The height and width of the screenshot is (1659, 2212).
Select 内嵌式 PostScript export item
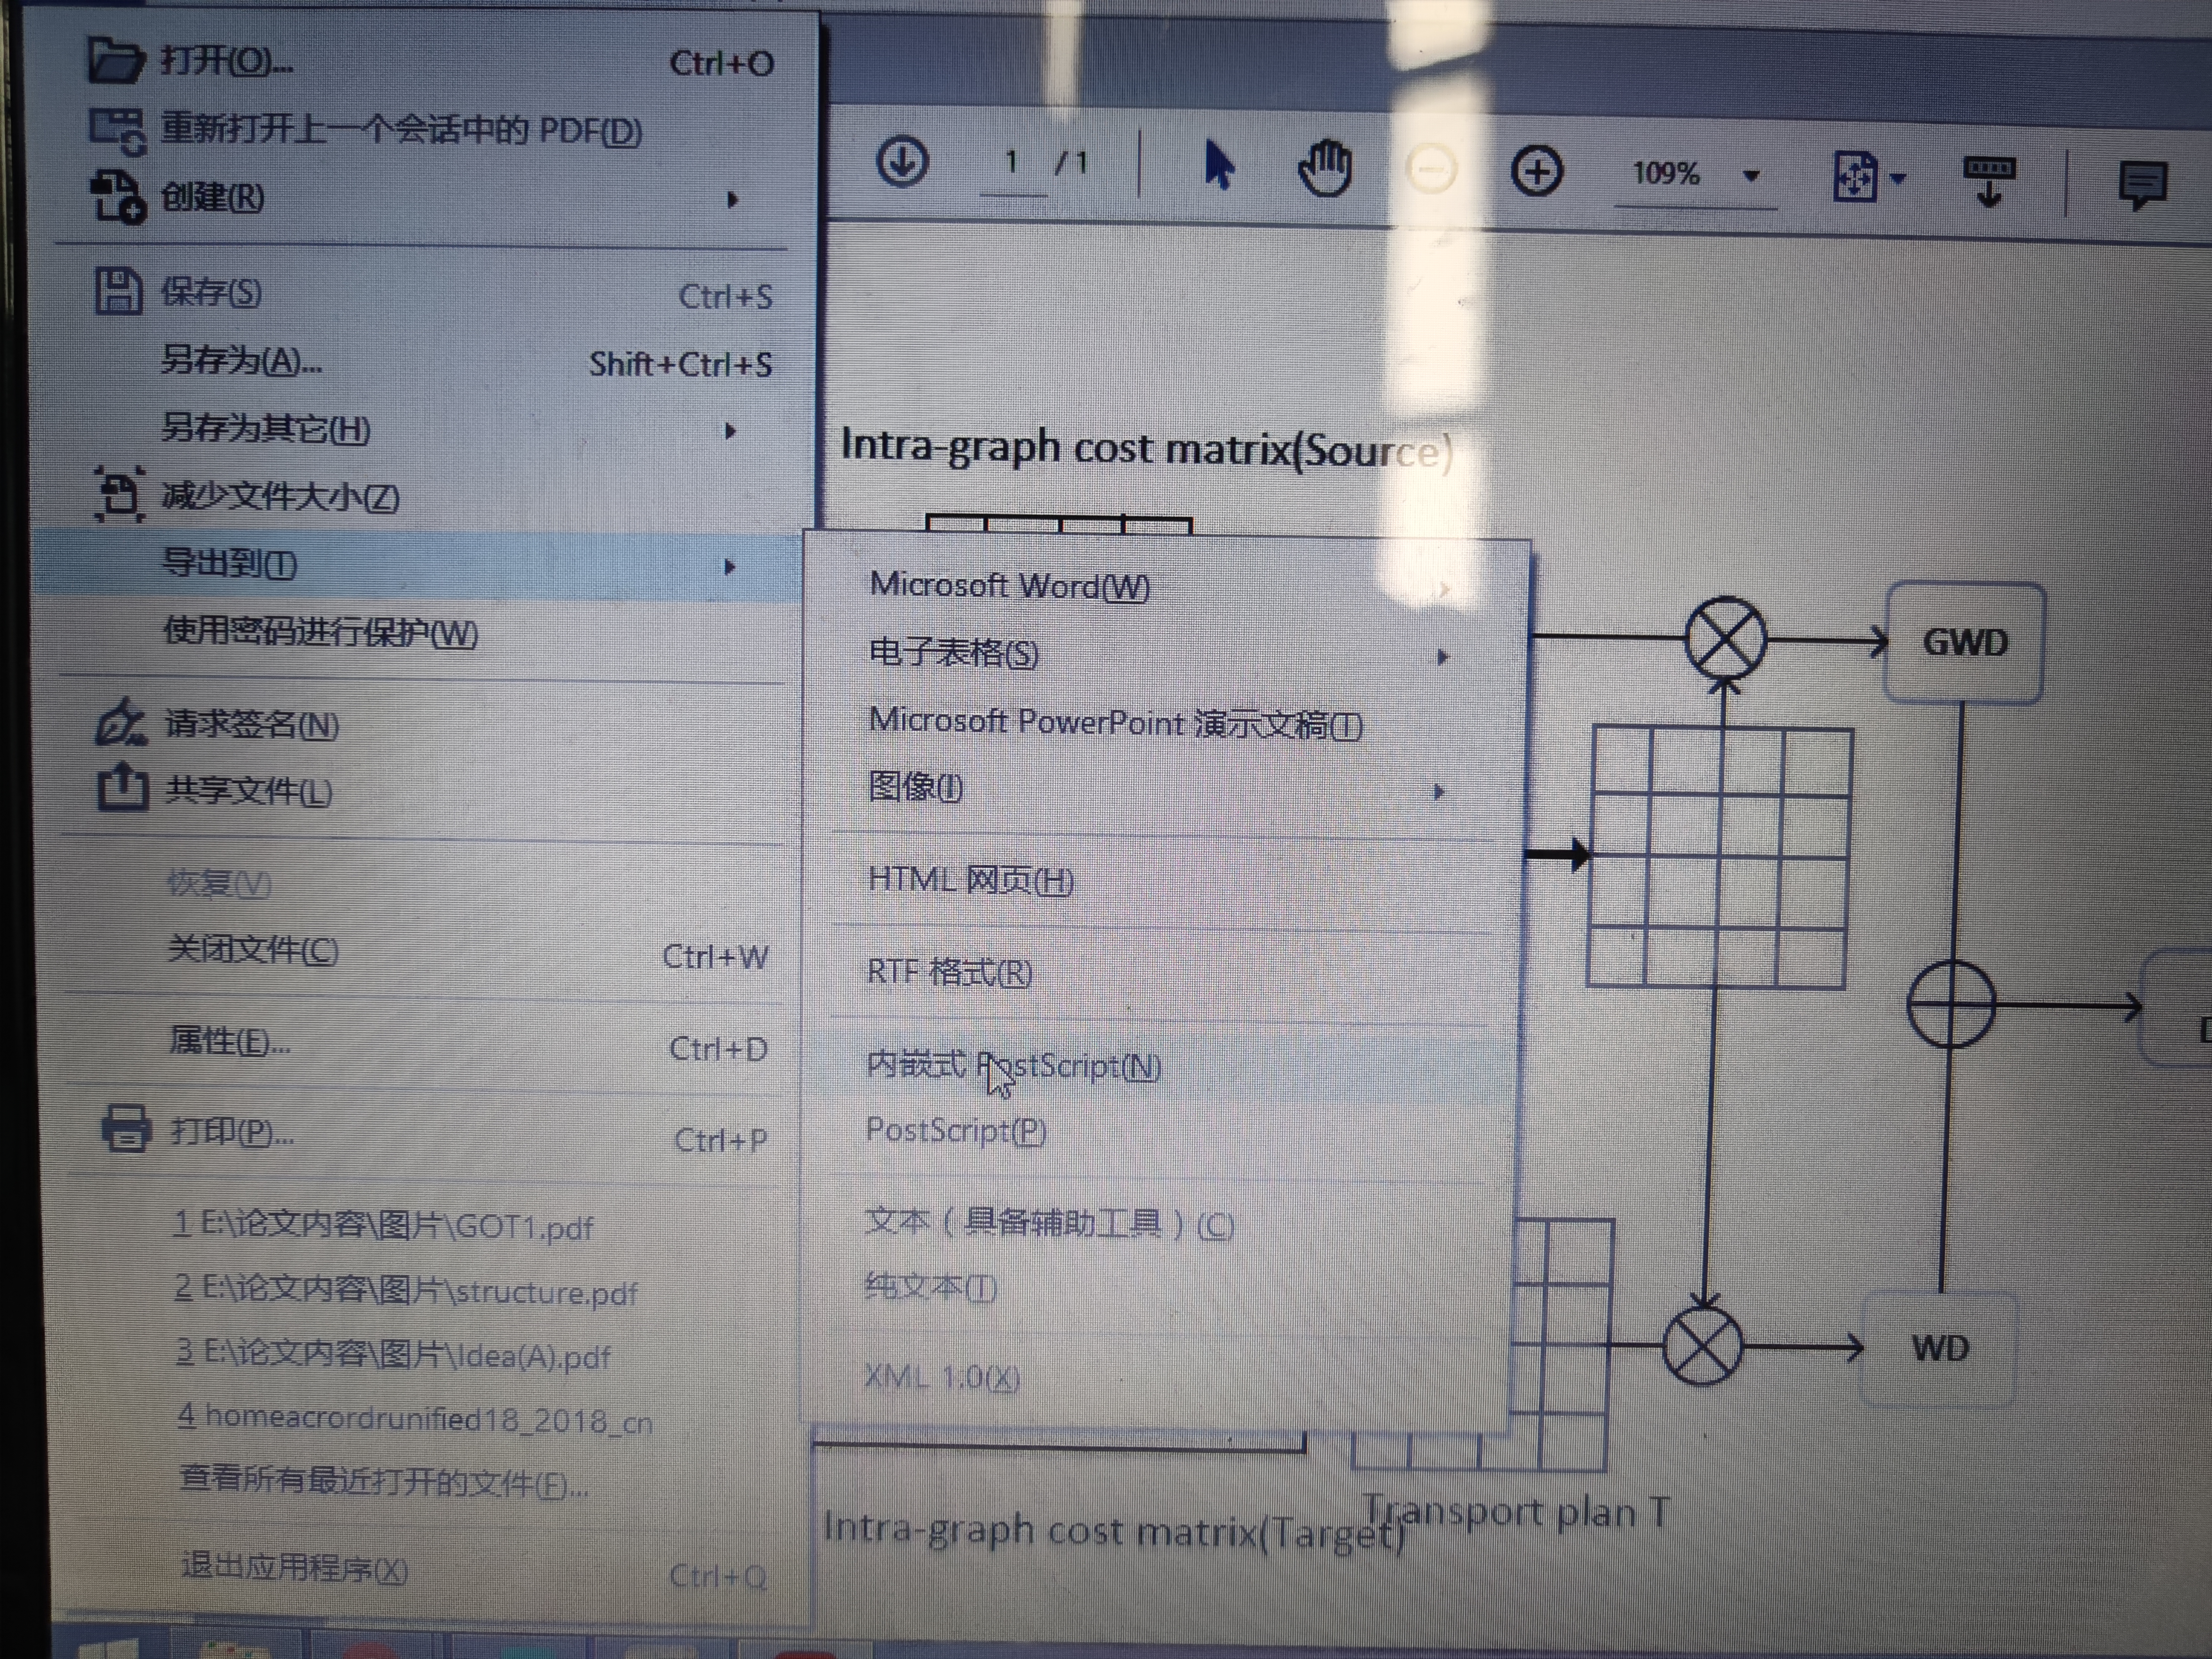(x=1014, y=1066)
